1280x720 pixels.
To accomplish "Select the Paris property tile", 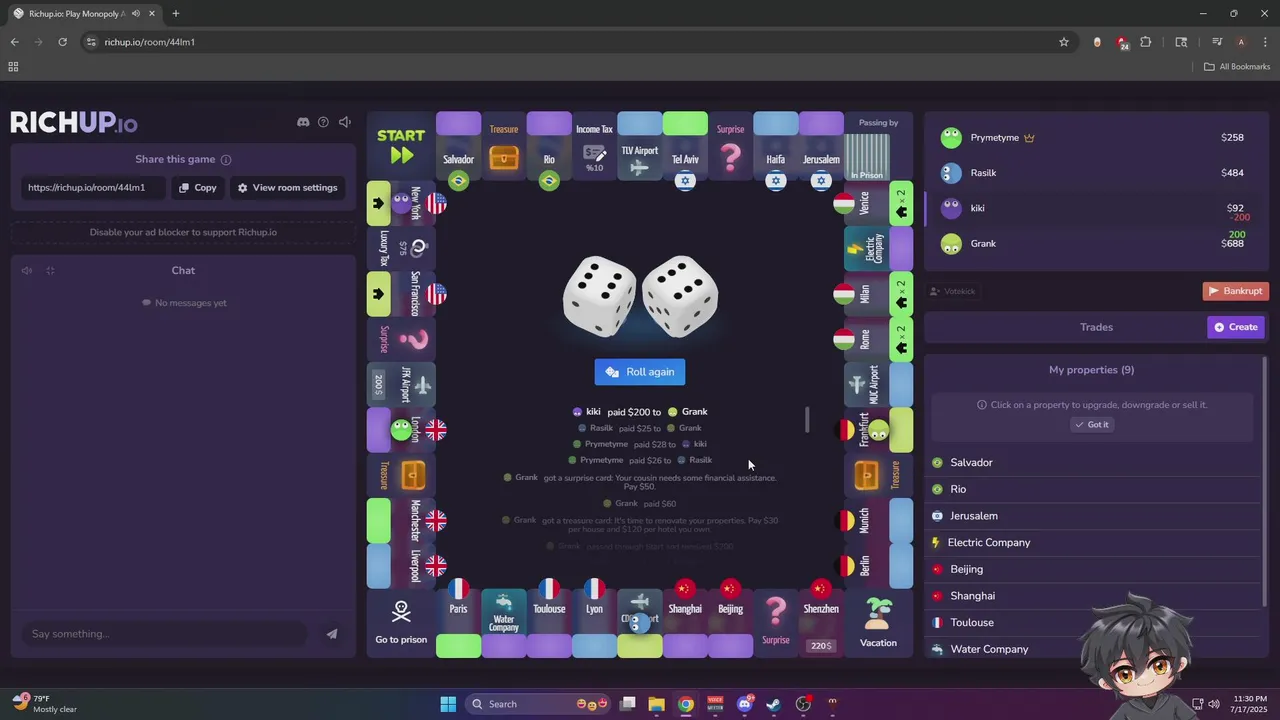I will [458, 623].
